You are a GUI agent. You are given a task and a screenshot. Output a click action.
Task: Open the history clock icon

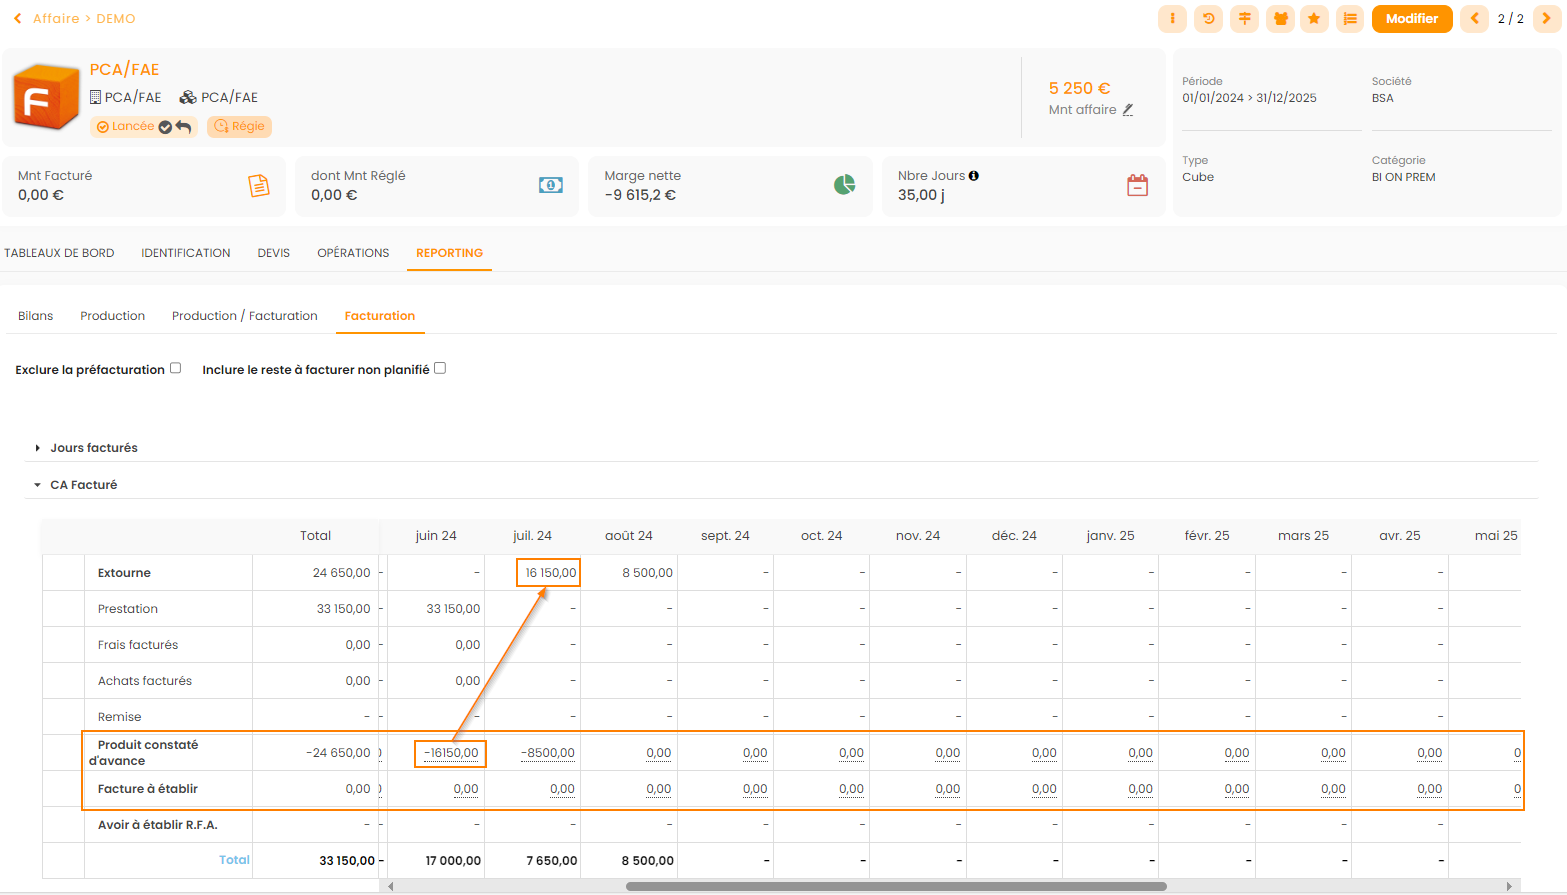(1208, 19)
